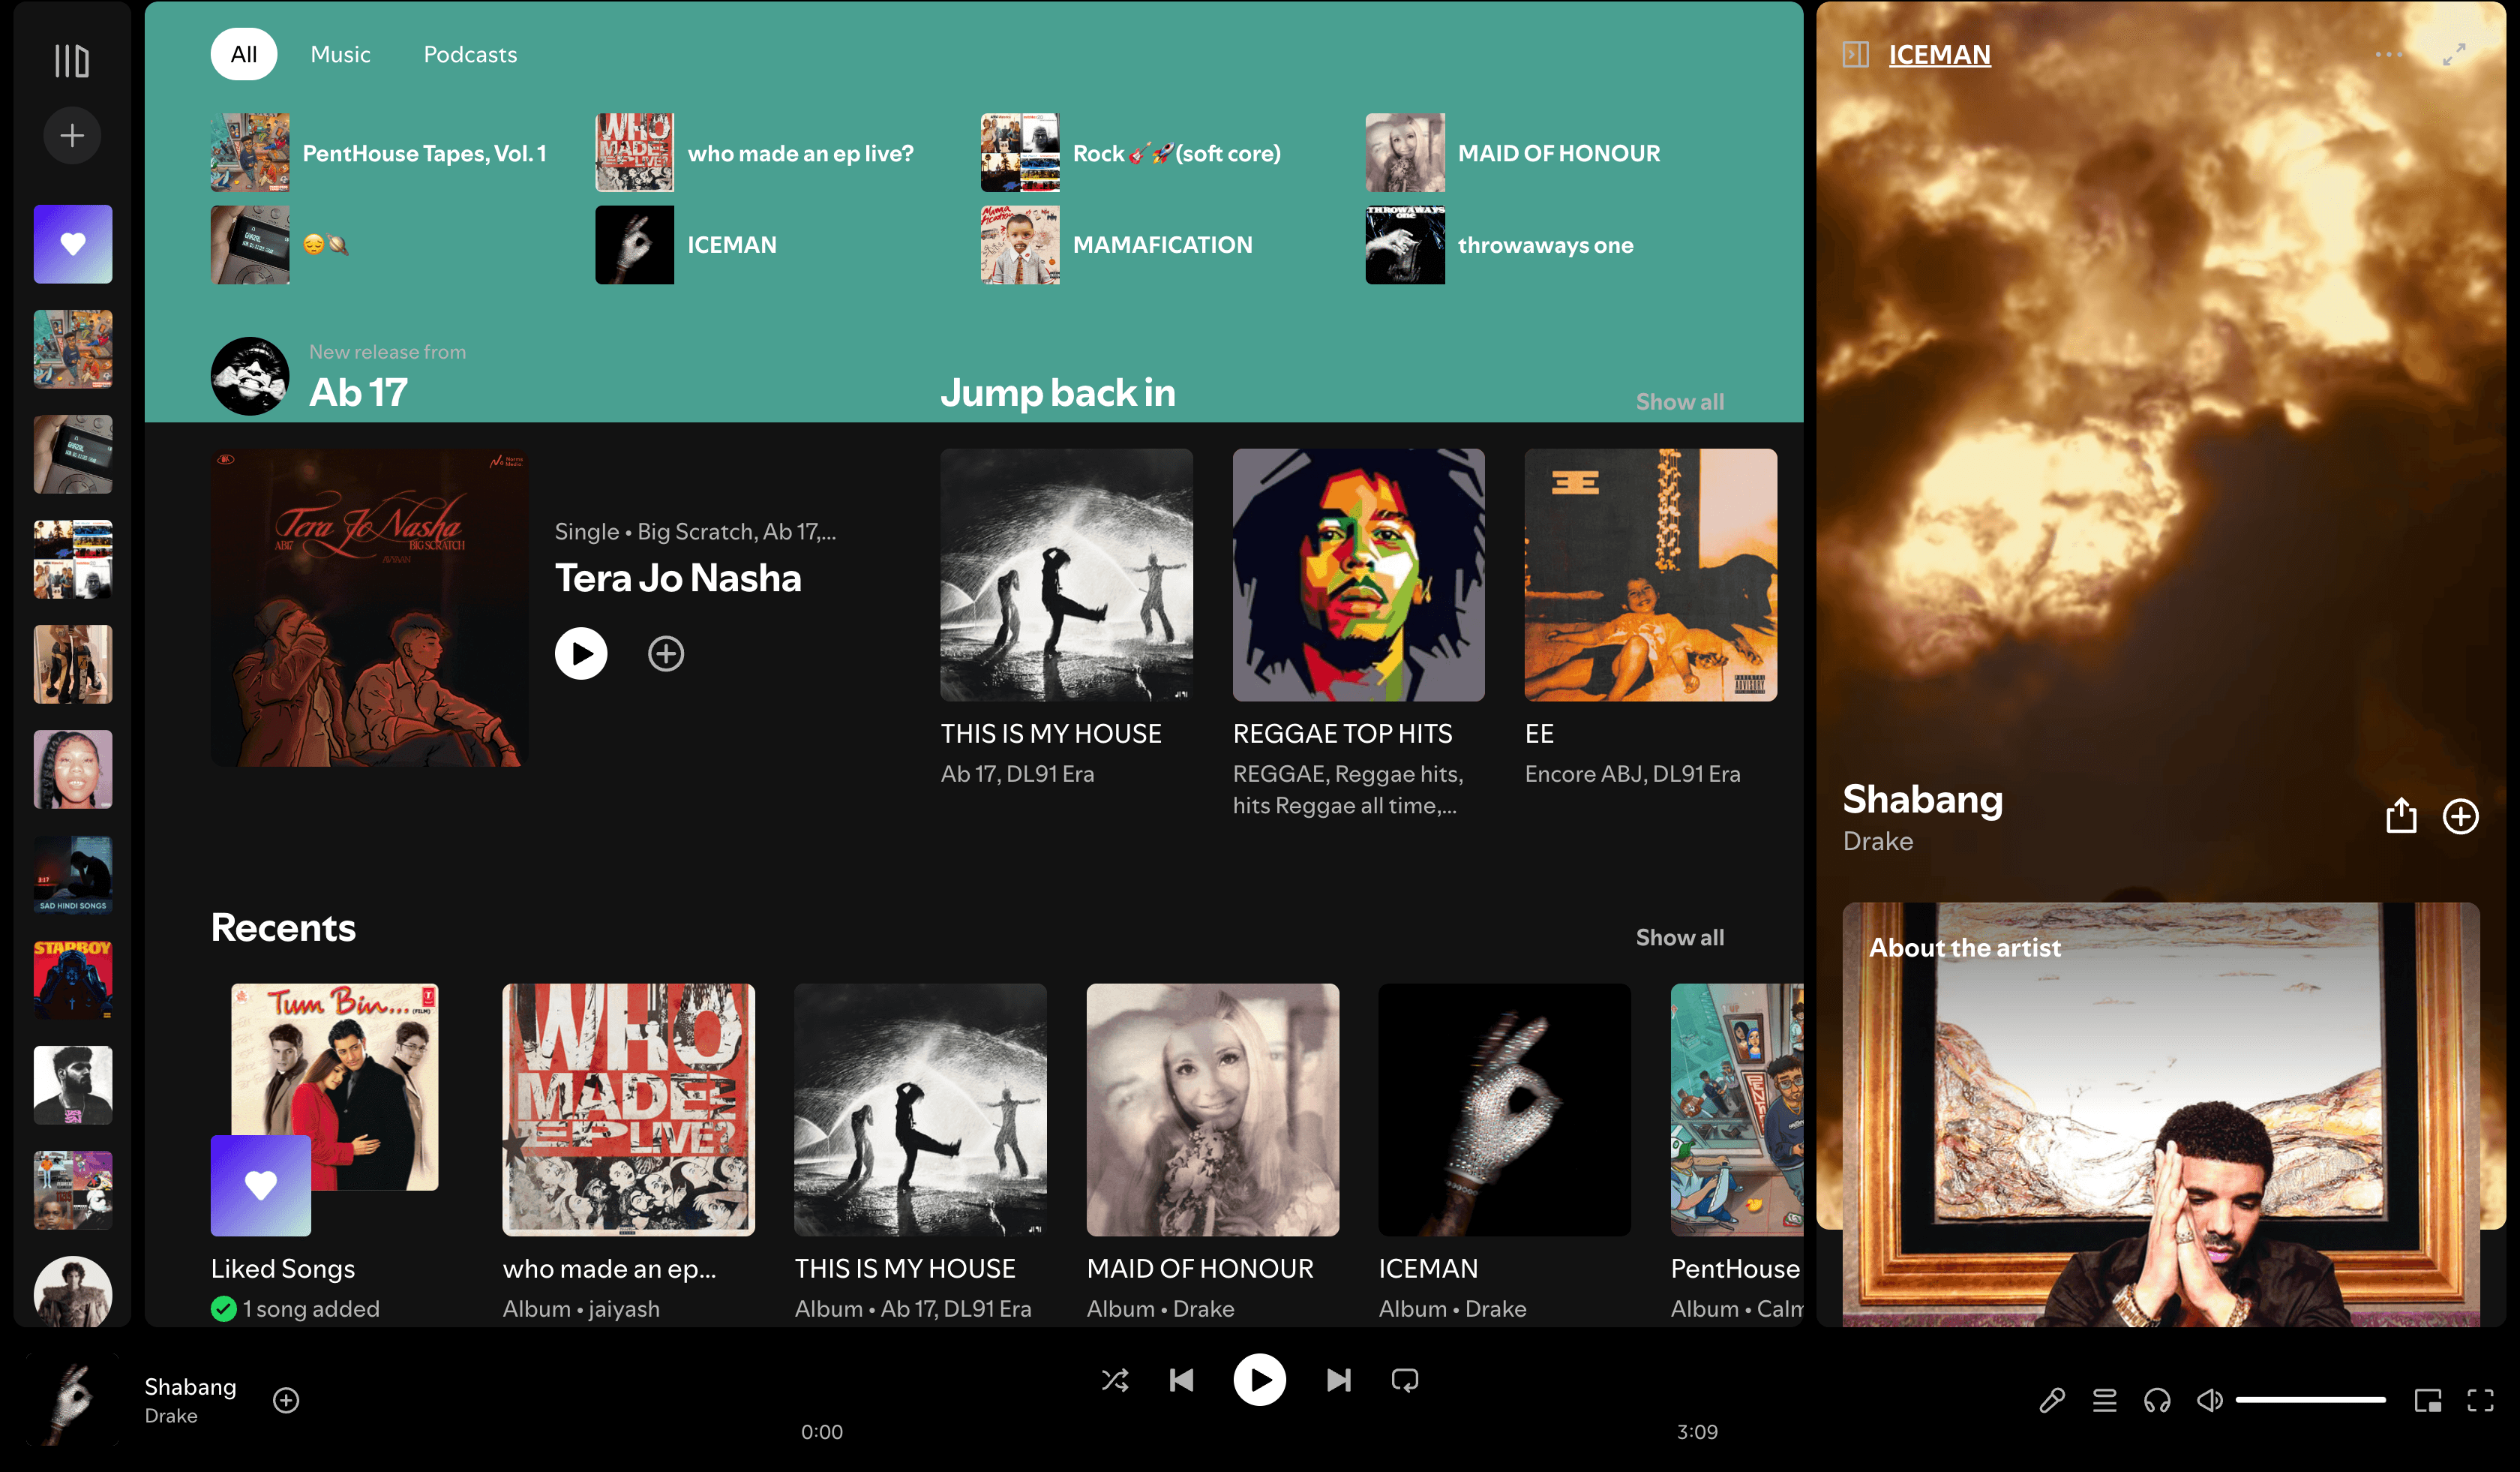Click the Ab 17 artist name
Viewport: 2520px width, 1472px height.
[358, 392]
